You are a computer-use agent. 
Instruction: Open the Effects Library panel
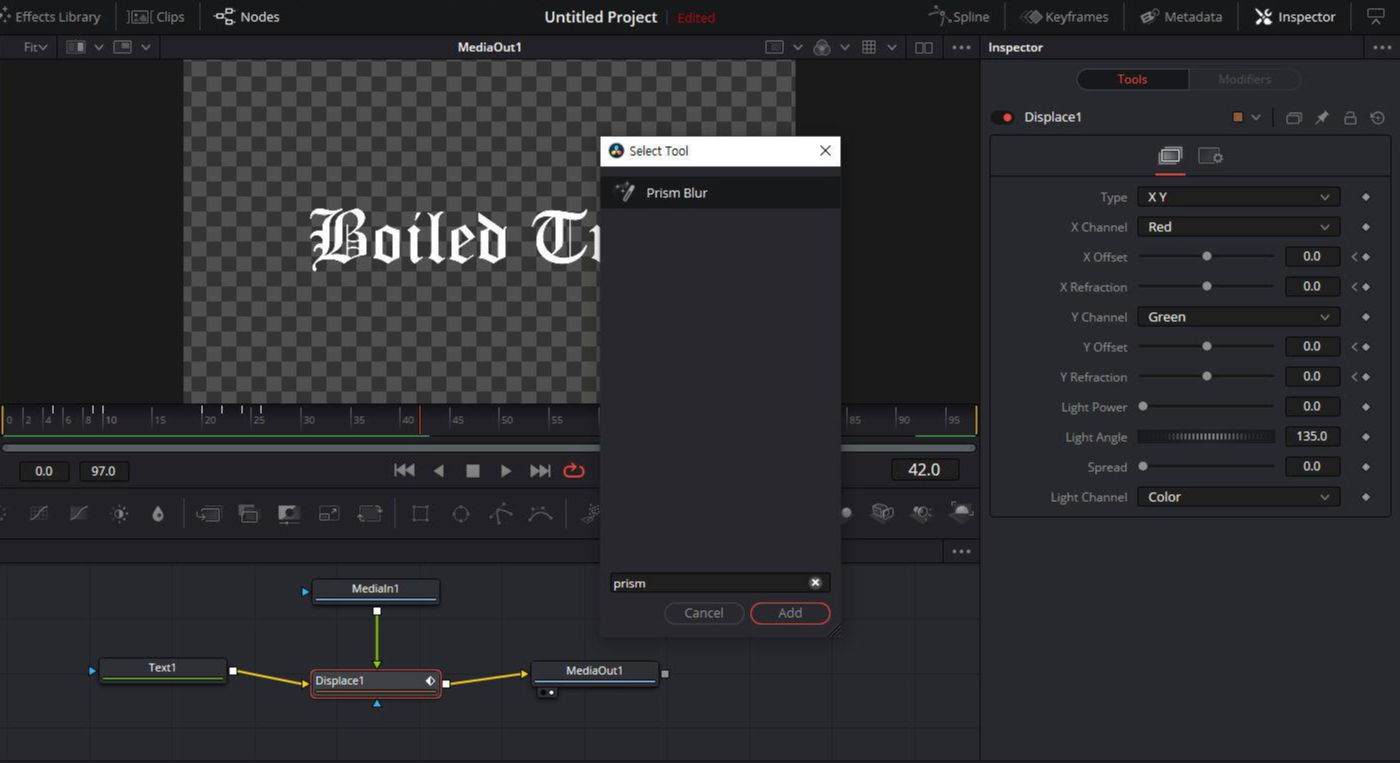click(x=51, y=17)
